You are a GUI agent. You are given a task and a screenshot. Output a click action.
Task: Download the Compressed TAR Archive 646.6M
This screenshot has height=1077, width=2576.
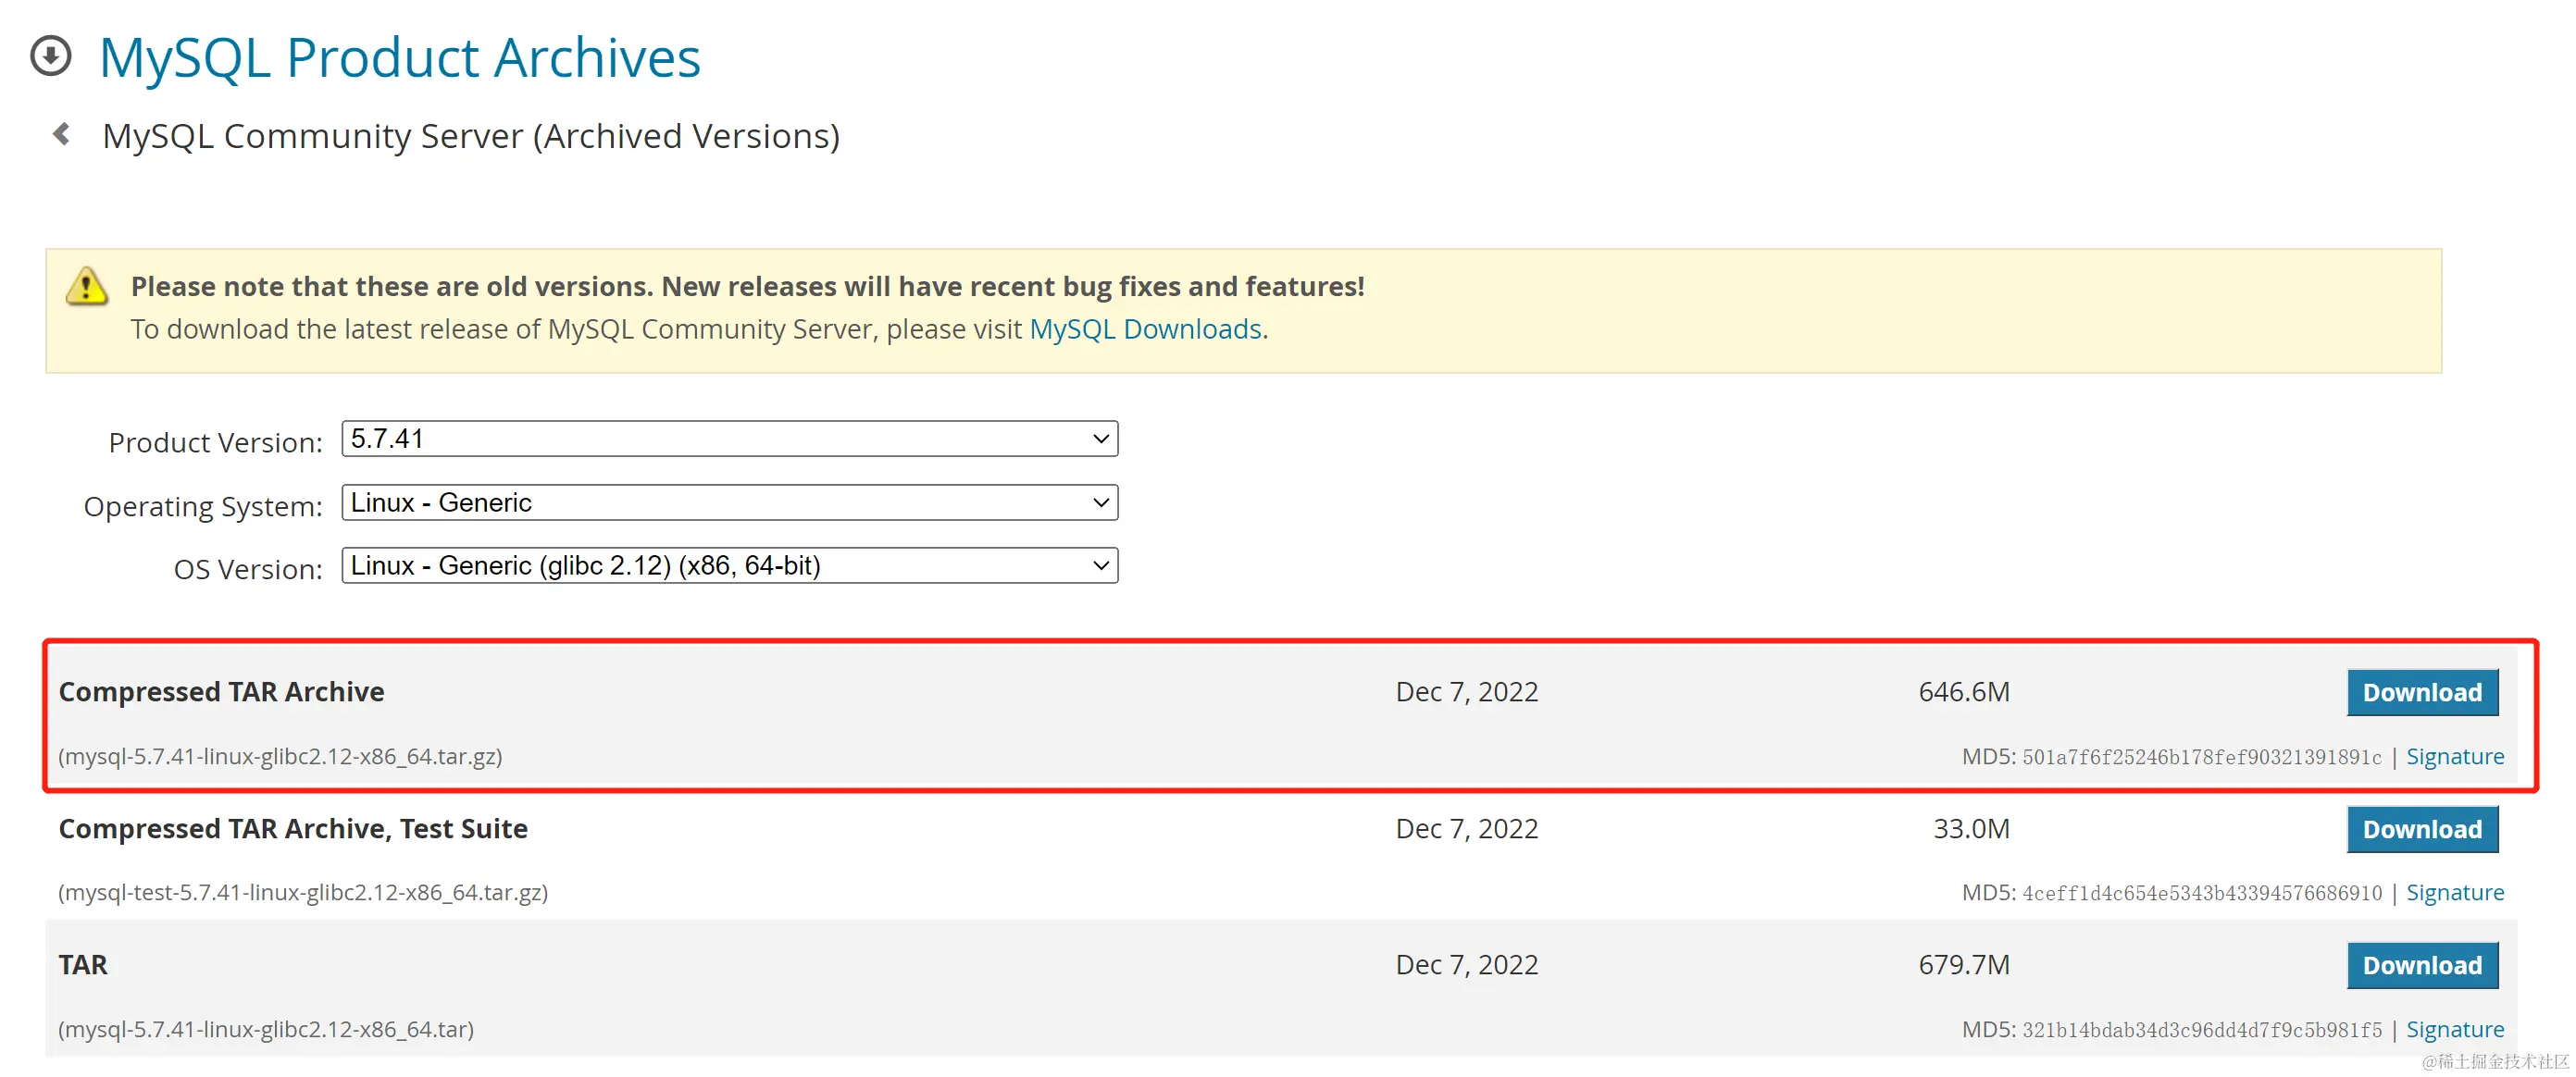click(2421, 693)
